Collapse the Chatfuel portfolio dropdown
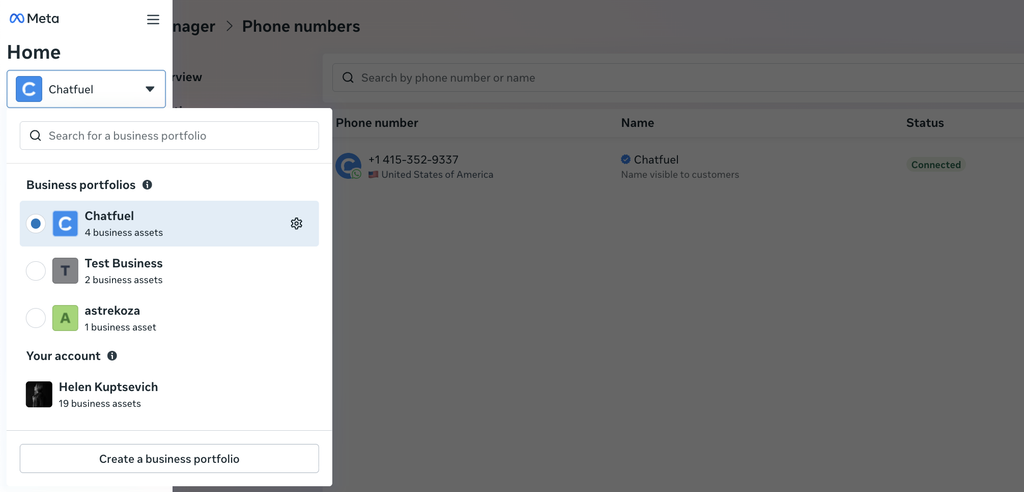Screen dimensions: 1024x492 pyautogui.click(x=86, y=89)
